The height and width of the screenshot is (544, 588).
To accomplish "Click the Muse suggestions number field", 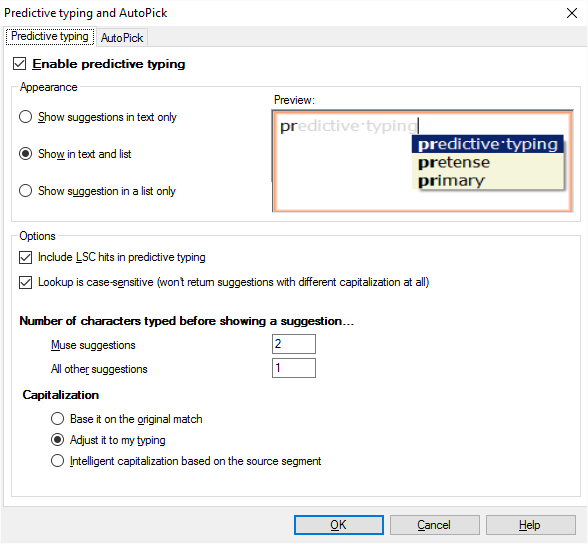I will click(x=294, y=344).
